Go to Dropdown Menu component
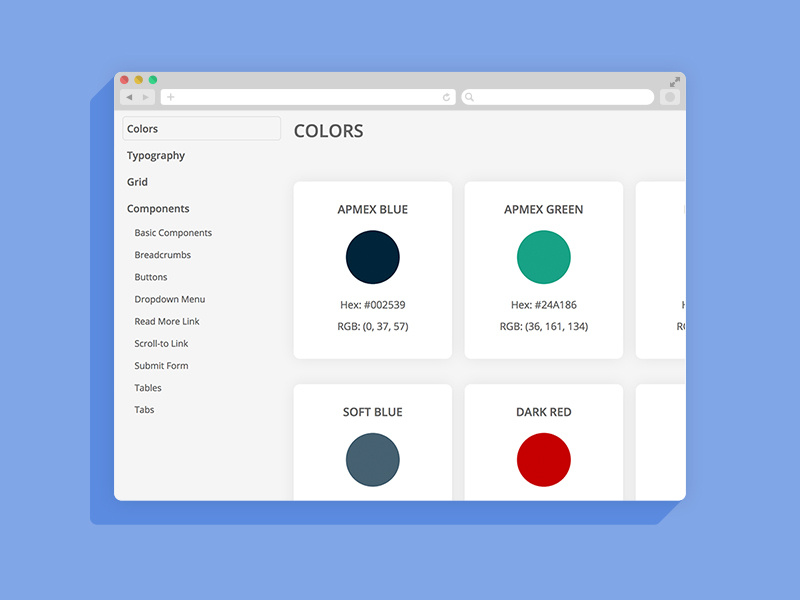 click(170, 299)
